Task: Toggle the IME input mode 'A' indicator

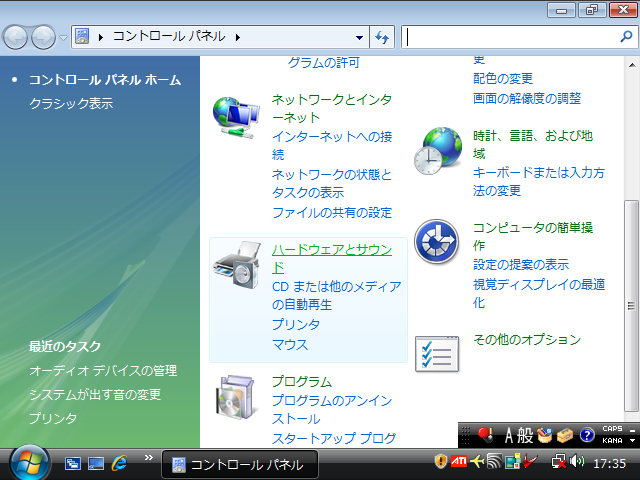Action: pos(509,435)
